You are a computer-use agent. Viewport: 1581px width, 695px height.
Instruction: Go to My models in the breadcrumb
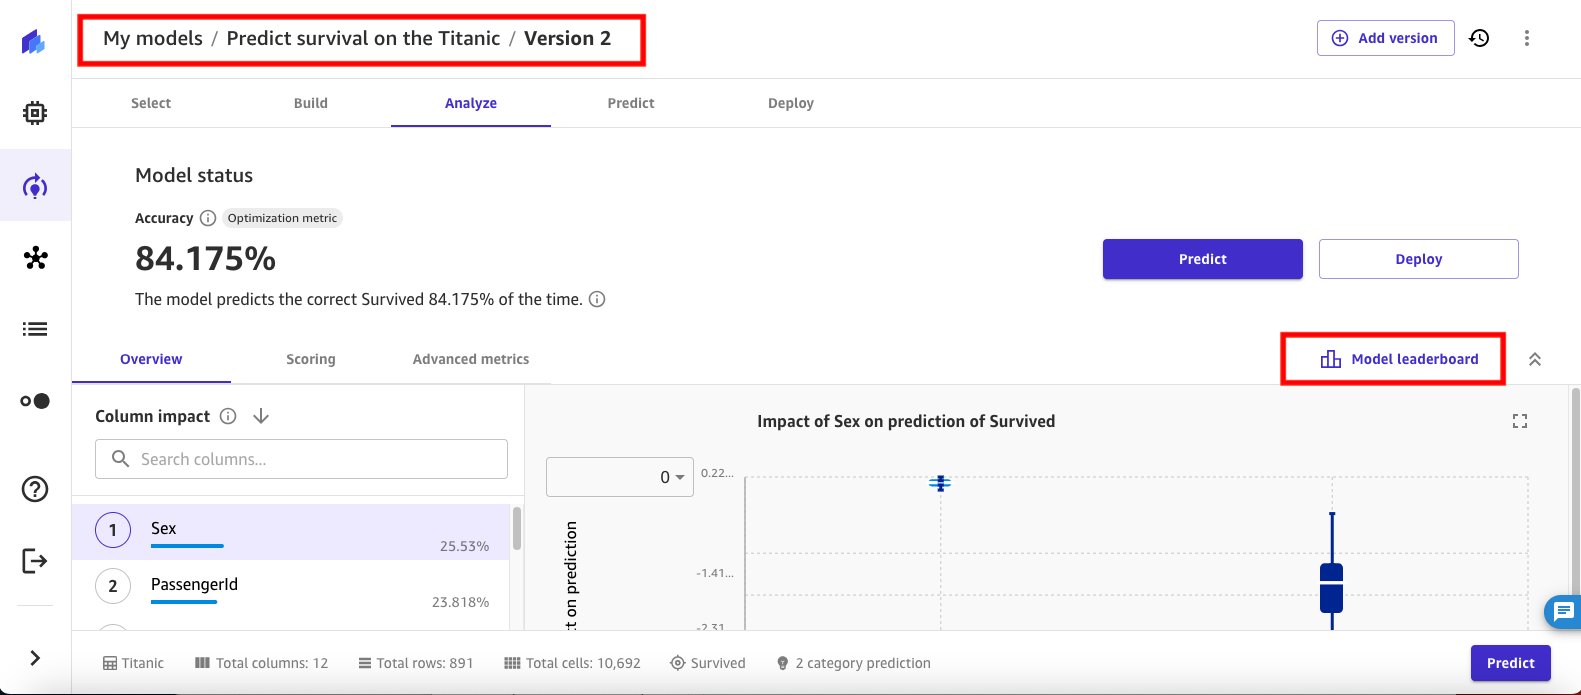click(153, 38)
